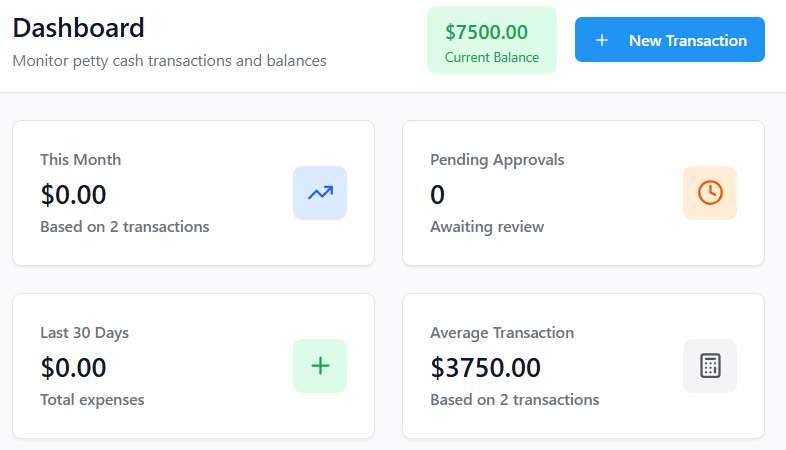Click the green plus icon in Last 30 Days
This screenshot has height=450, width=786.
(320, 366)
